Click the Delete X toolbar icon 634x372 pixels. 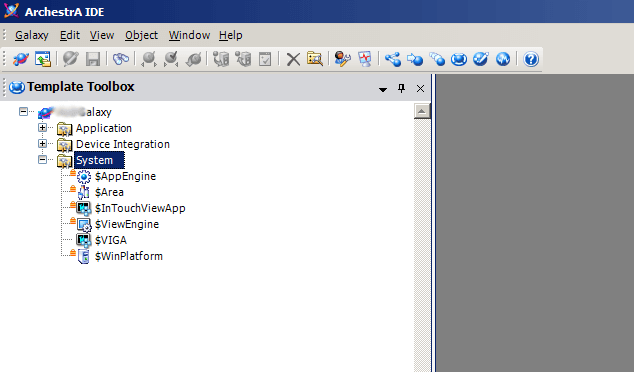coord(293,59)
